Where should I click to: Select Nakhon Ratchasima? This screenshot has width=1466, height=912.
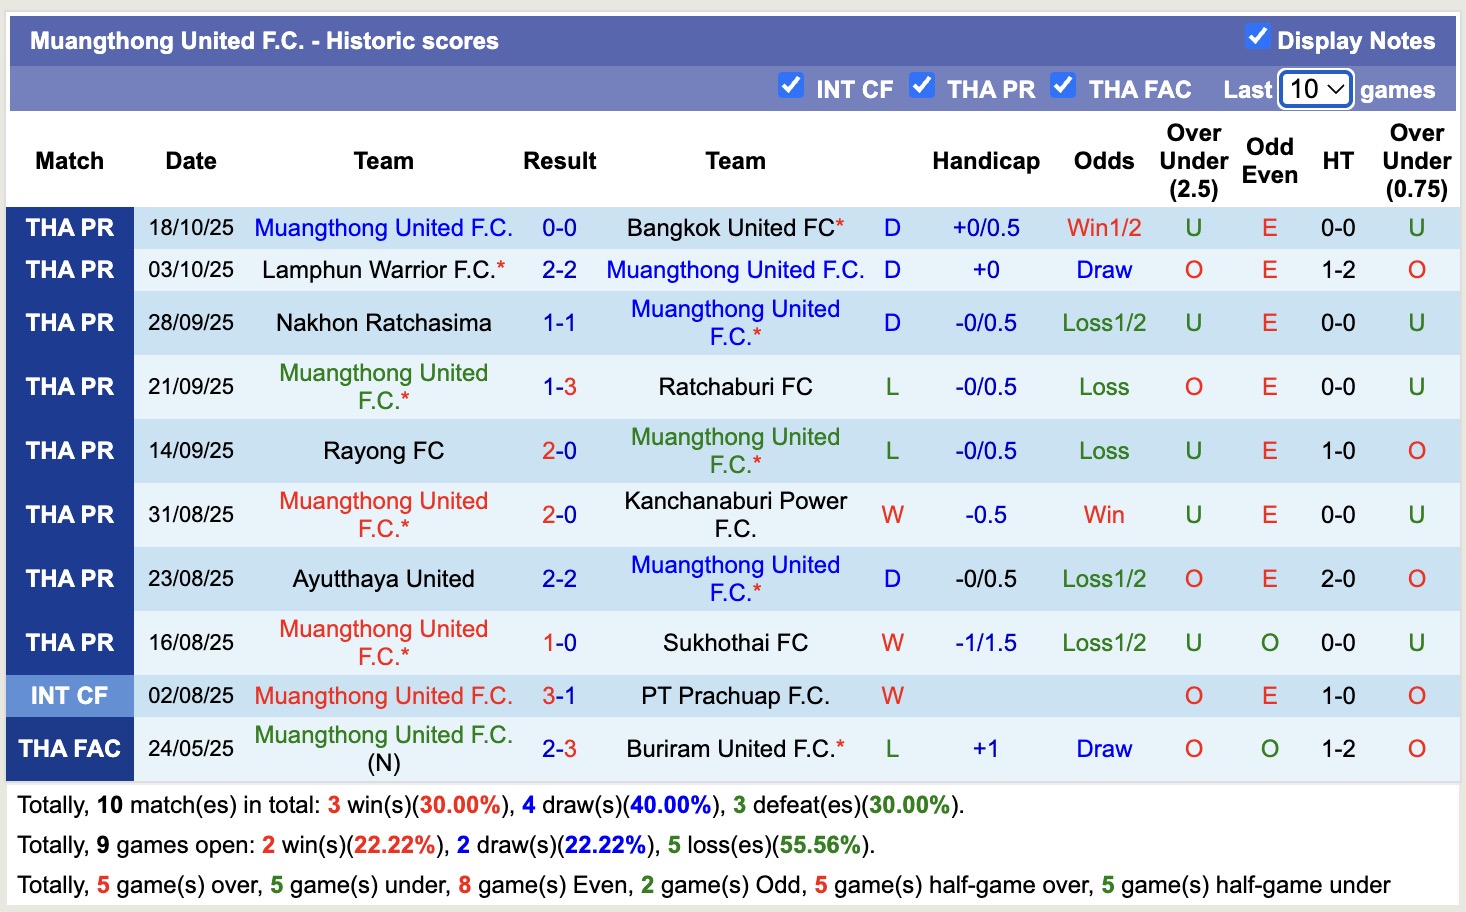point(383,323)
